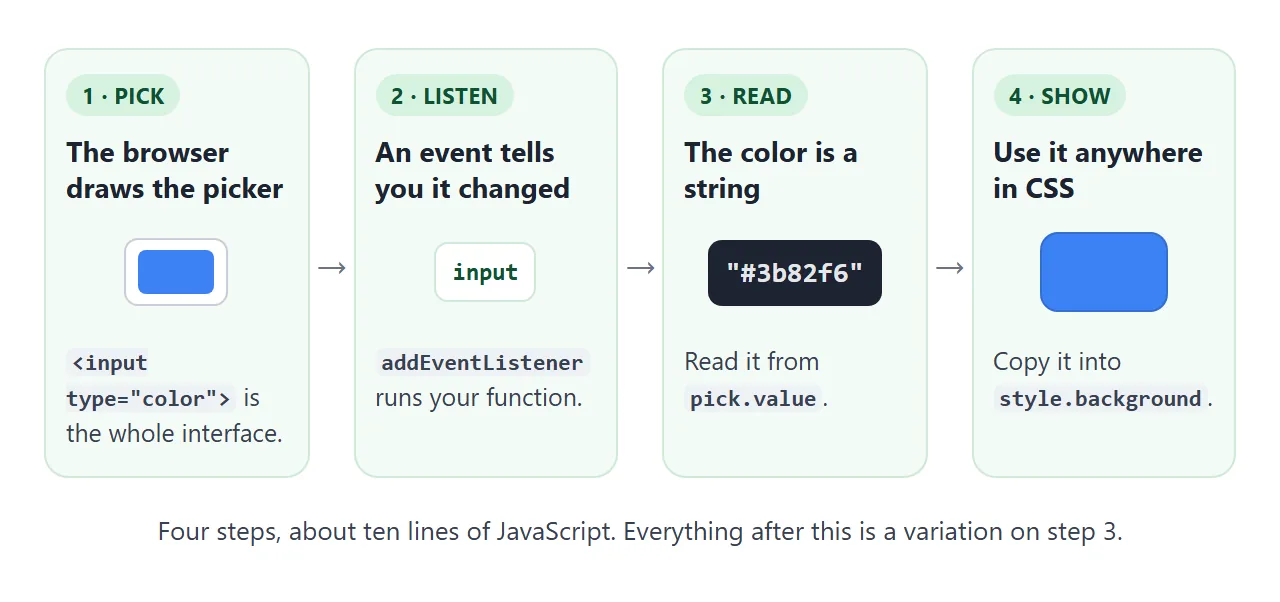Click the addEventListener code snippet
1280x602 pixels.
coord(483,362)
